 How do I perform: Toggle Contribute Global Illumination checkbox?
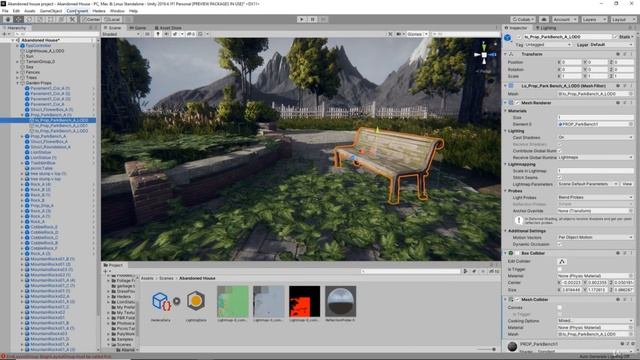click(x=560, y=151)
